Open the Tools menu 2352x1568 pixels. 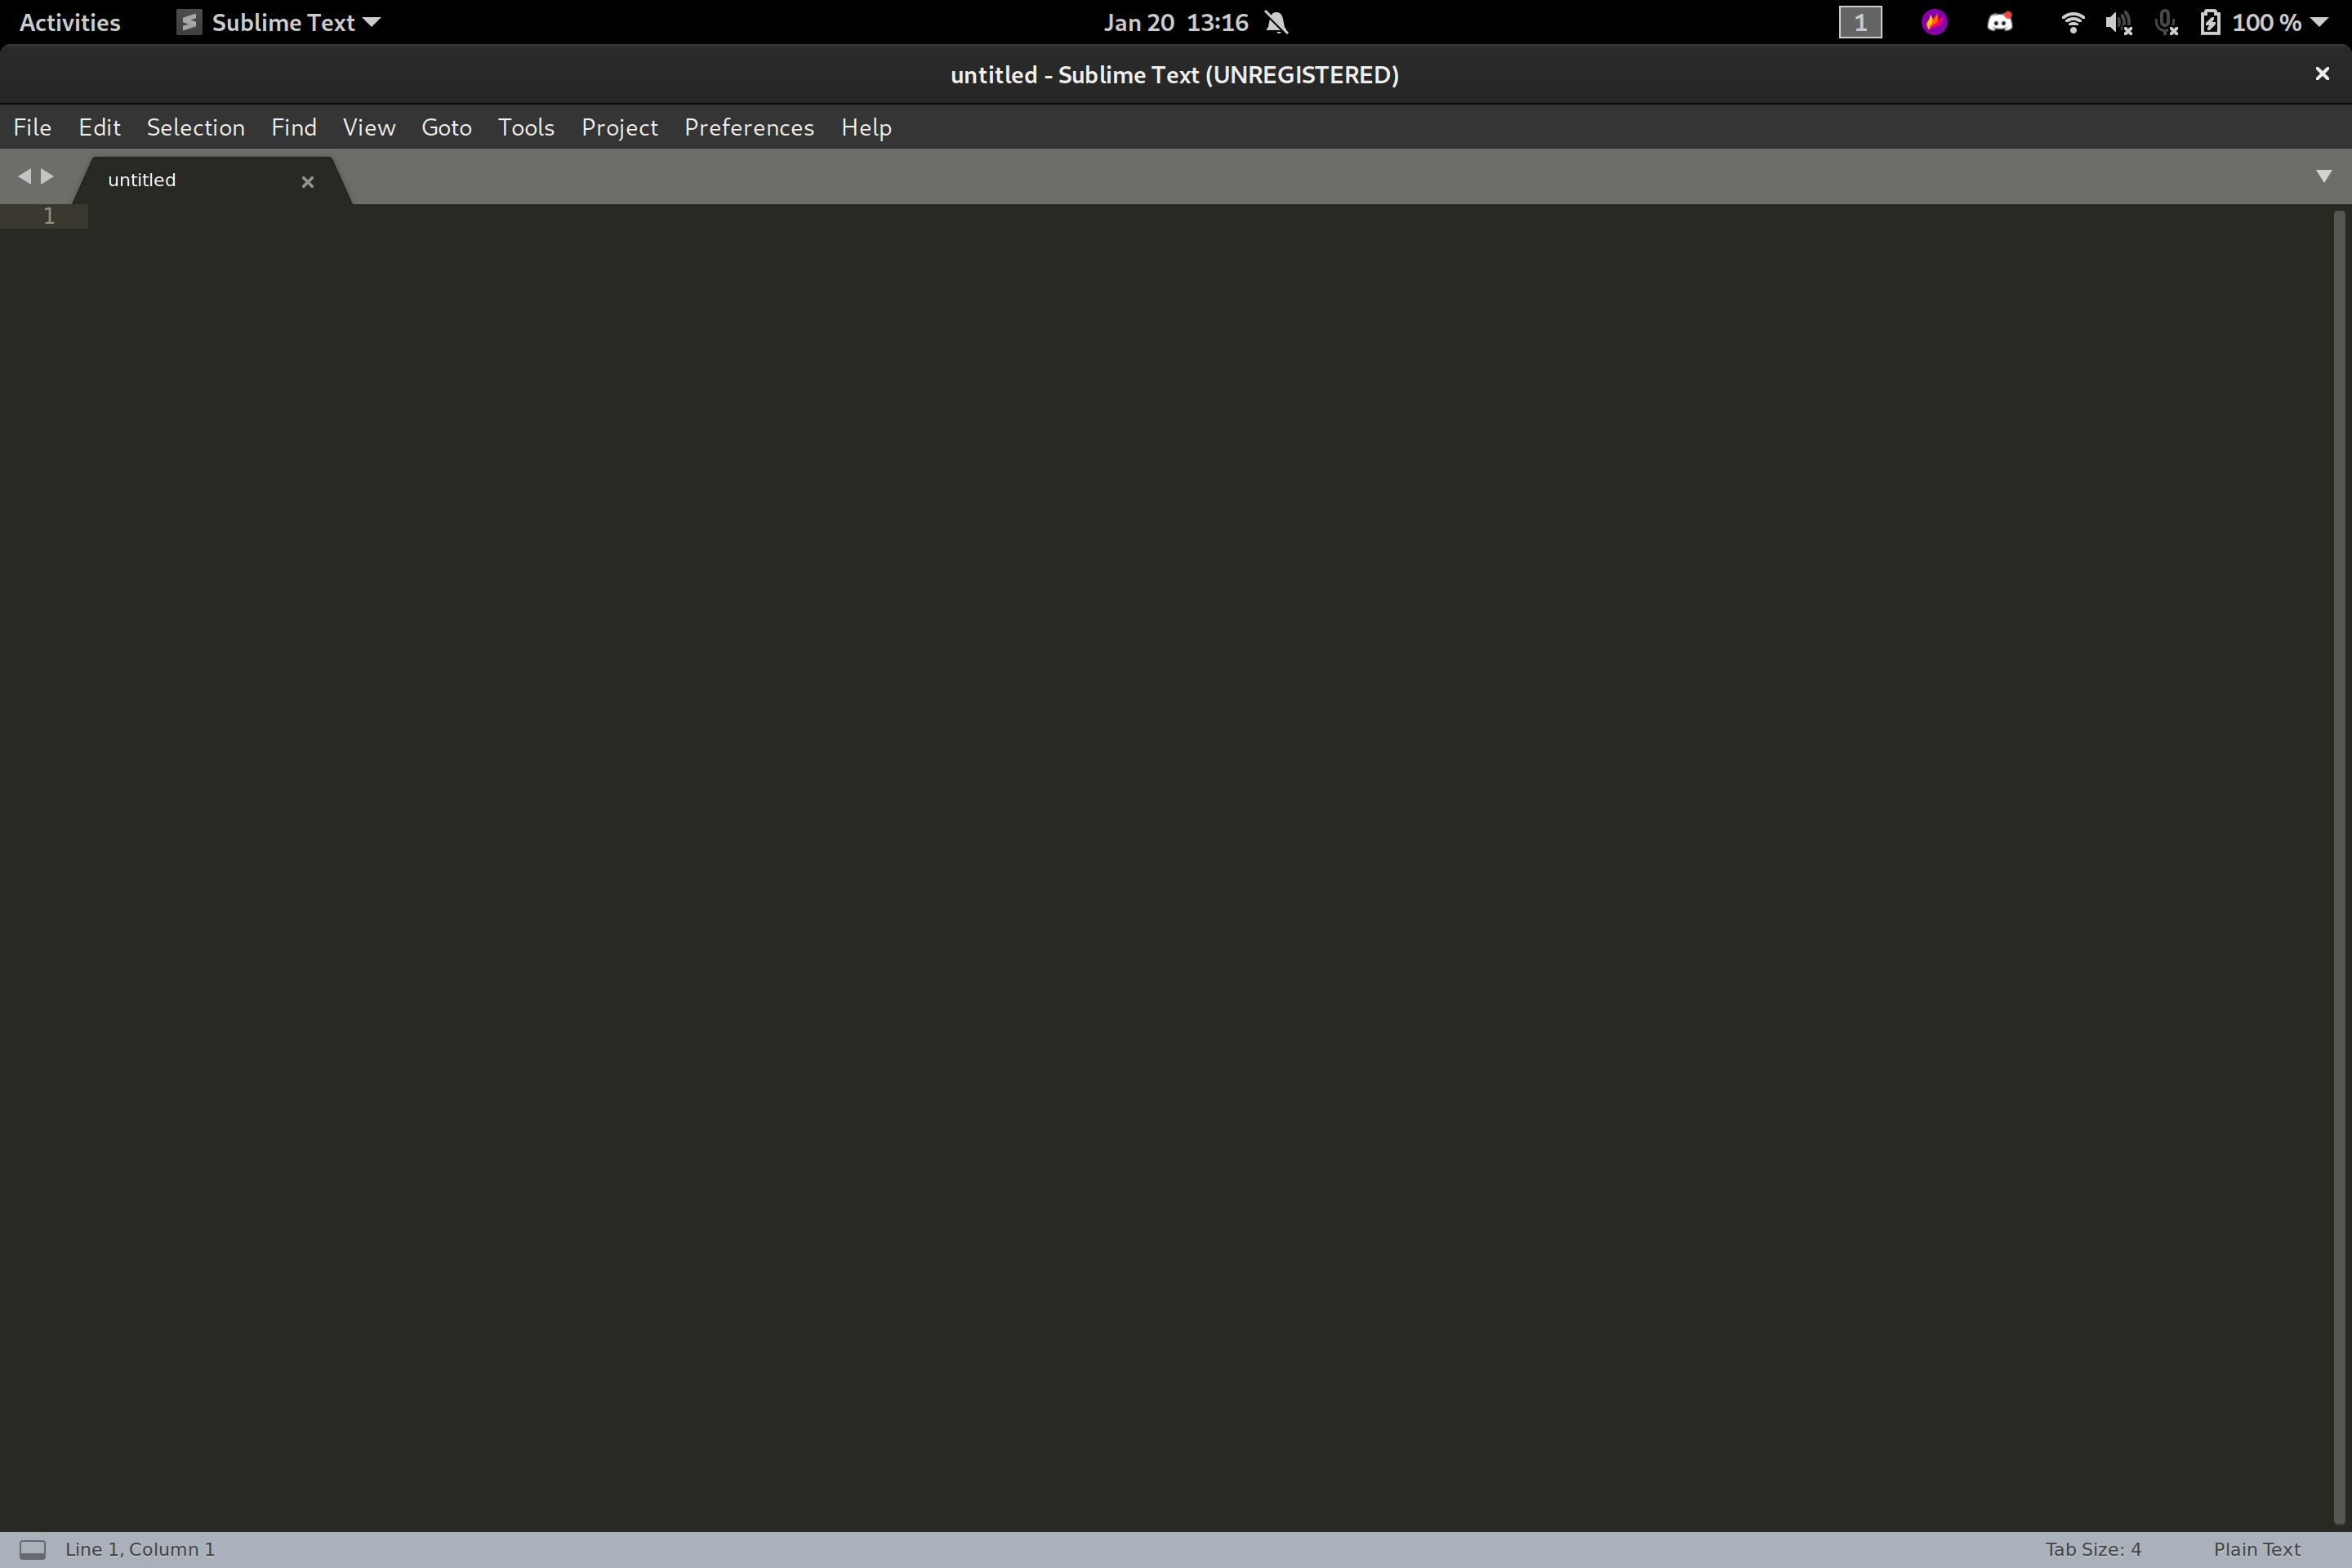click(526, 127)
